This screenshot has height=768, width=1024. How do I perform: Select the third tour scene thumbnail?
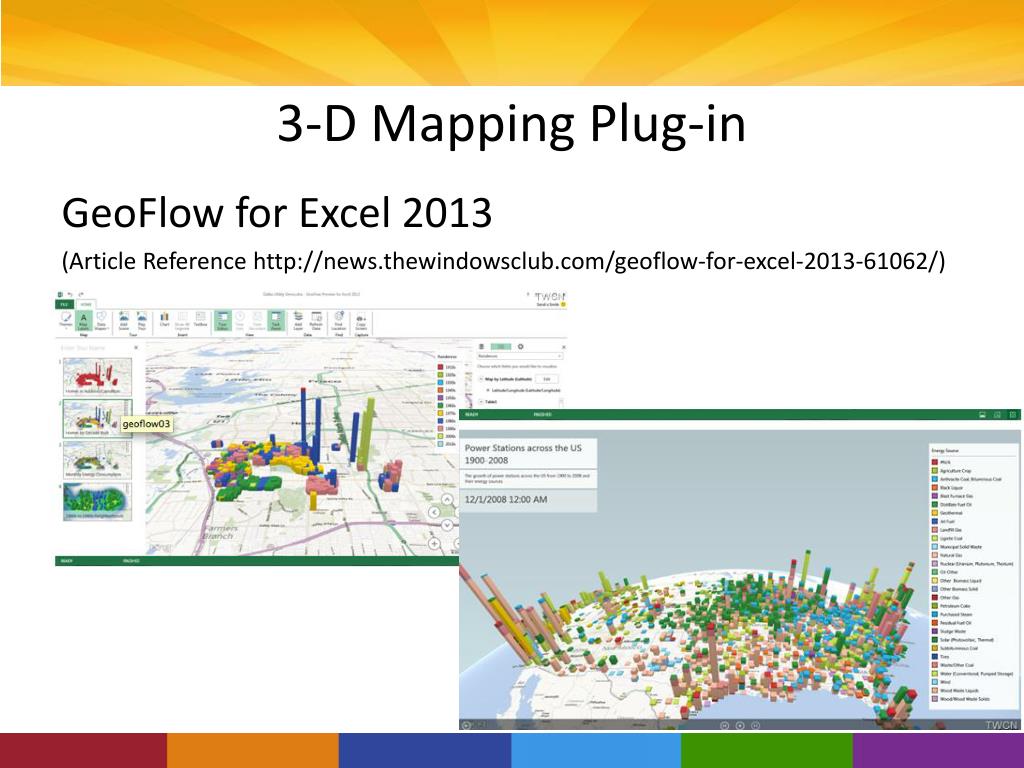coord(97,460)
